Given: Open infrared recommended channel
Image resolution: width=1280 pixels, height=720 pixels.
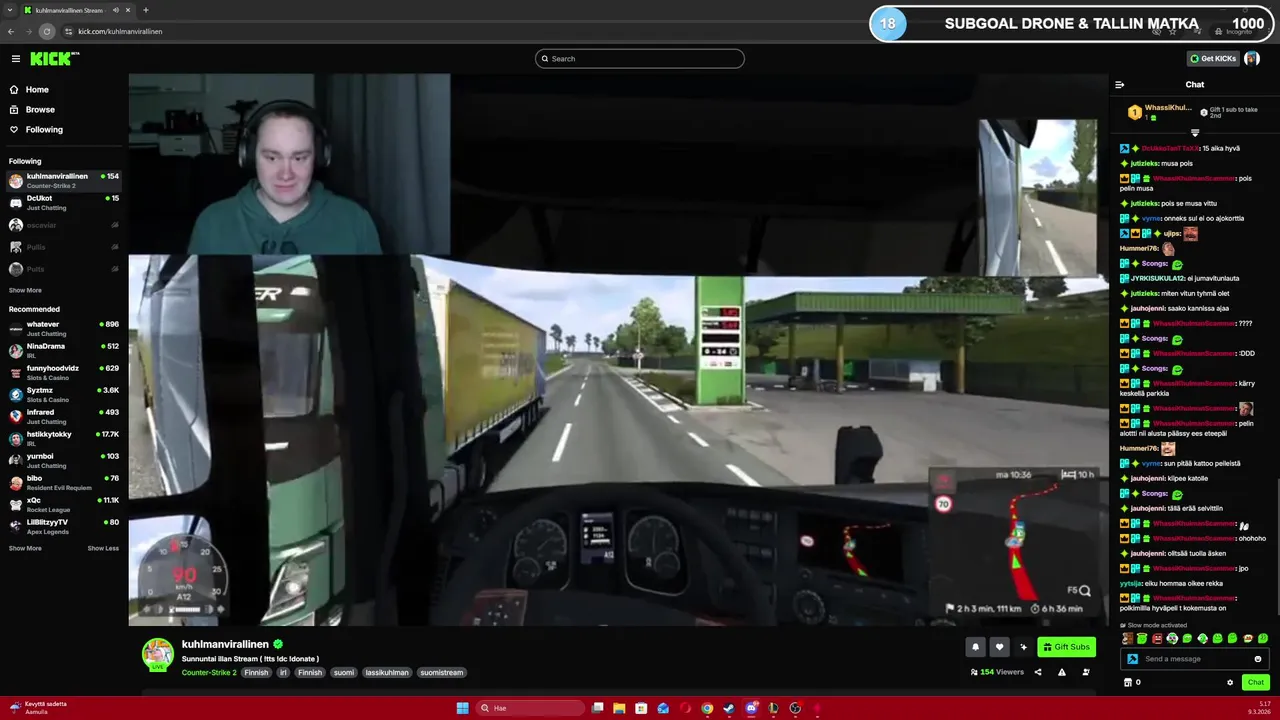Looking at the screenshot, I should coord(64,416).
